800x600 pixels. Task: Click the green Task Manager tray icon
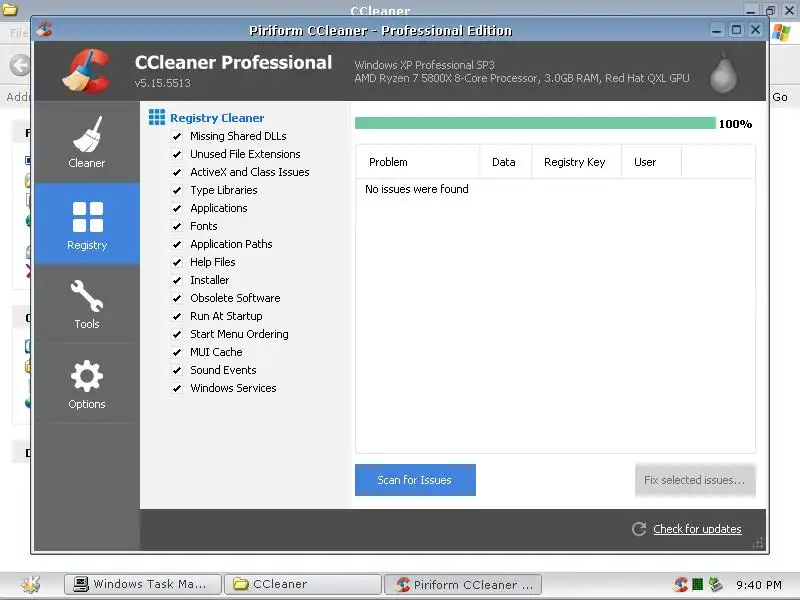(697, 584)
